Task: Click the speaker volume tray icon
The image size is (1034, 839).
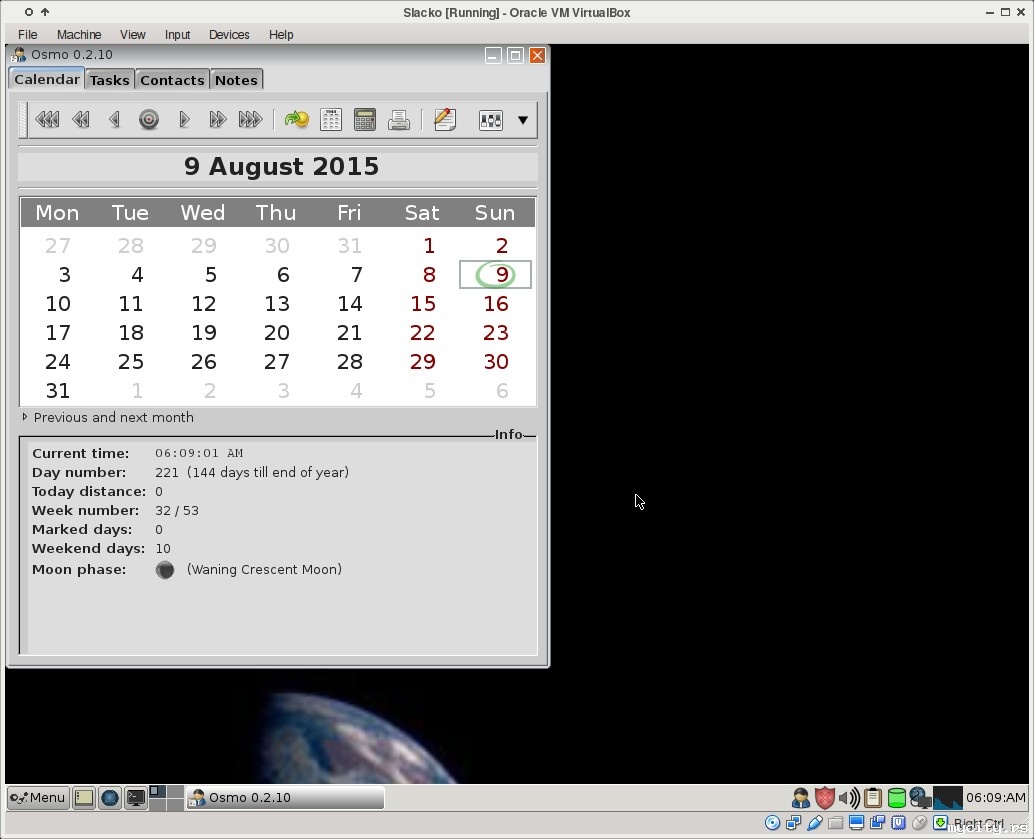Action: (x=849, y=798)
